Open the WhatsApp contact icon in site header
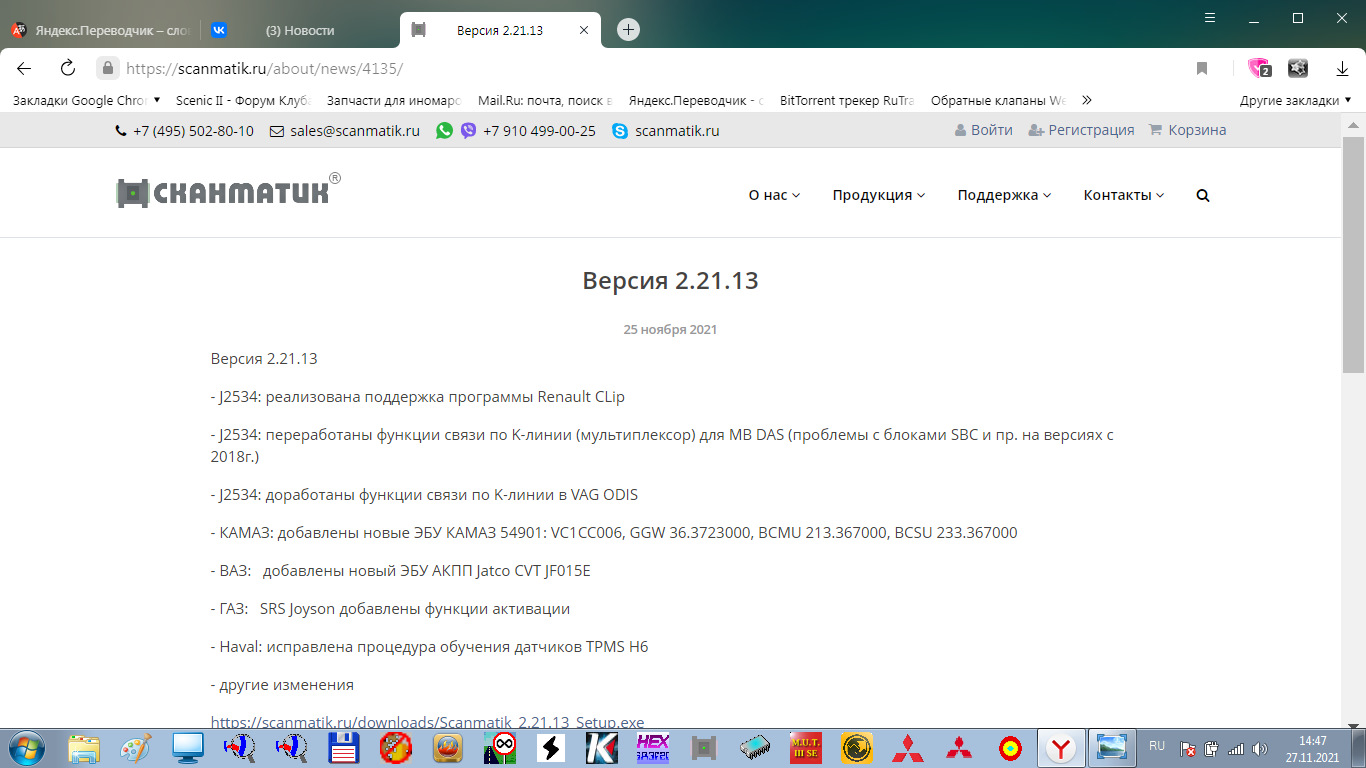The width and height of the screenshot is (1366, 768). [x=444, y=130]
